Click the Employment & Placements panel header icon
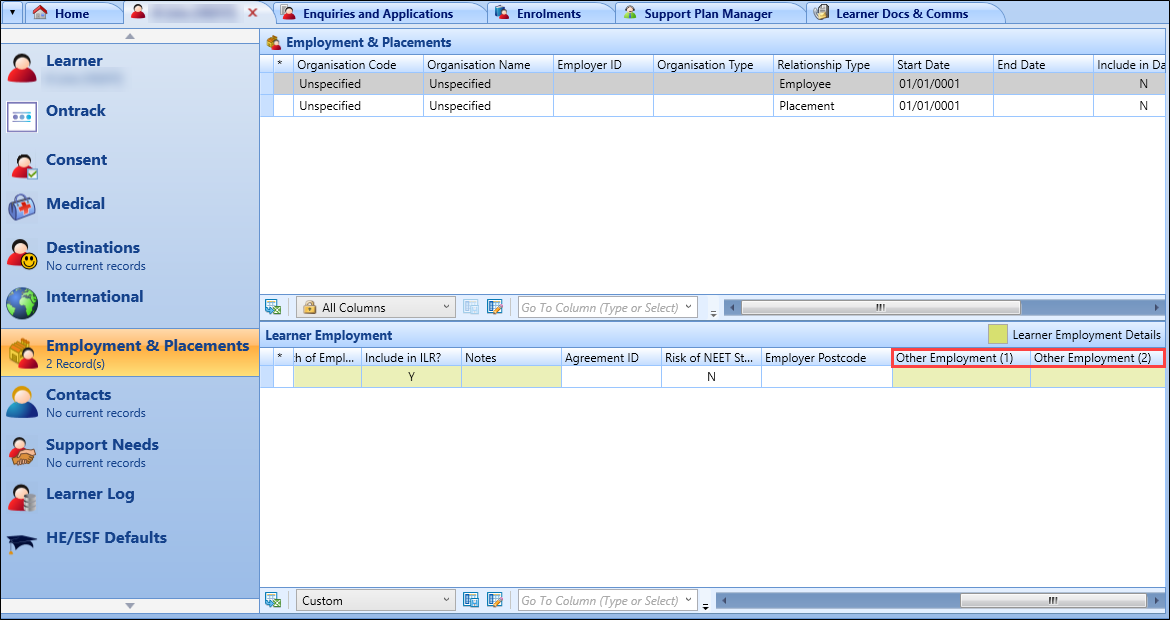The image size is (1170, 620). coord(273,43)
